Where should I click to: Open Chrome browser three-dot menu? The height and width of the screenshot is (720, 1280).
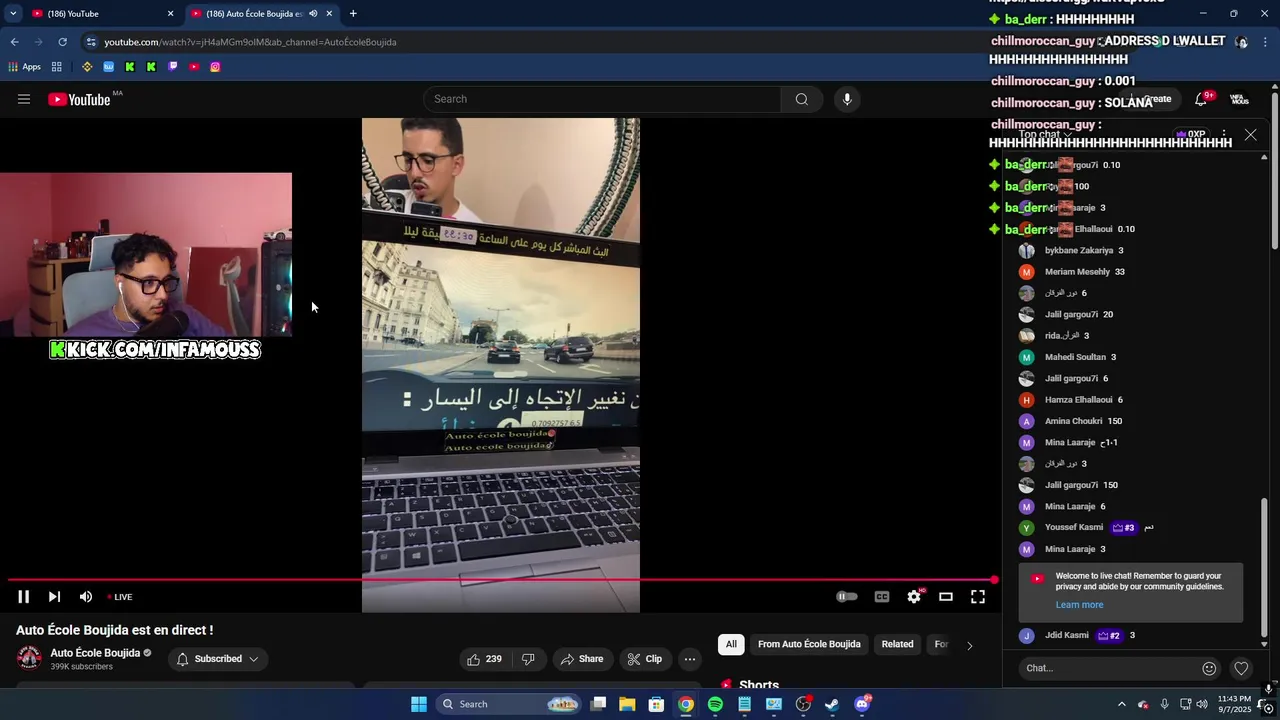(1266, 42)
